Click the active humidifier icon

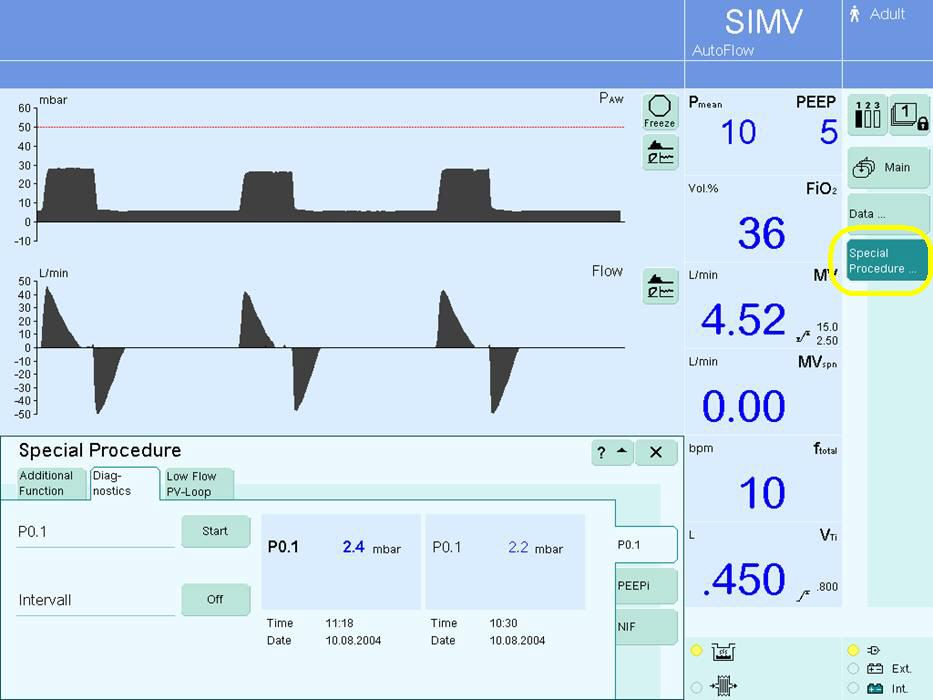click(722, 650)
